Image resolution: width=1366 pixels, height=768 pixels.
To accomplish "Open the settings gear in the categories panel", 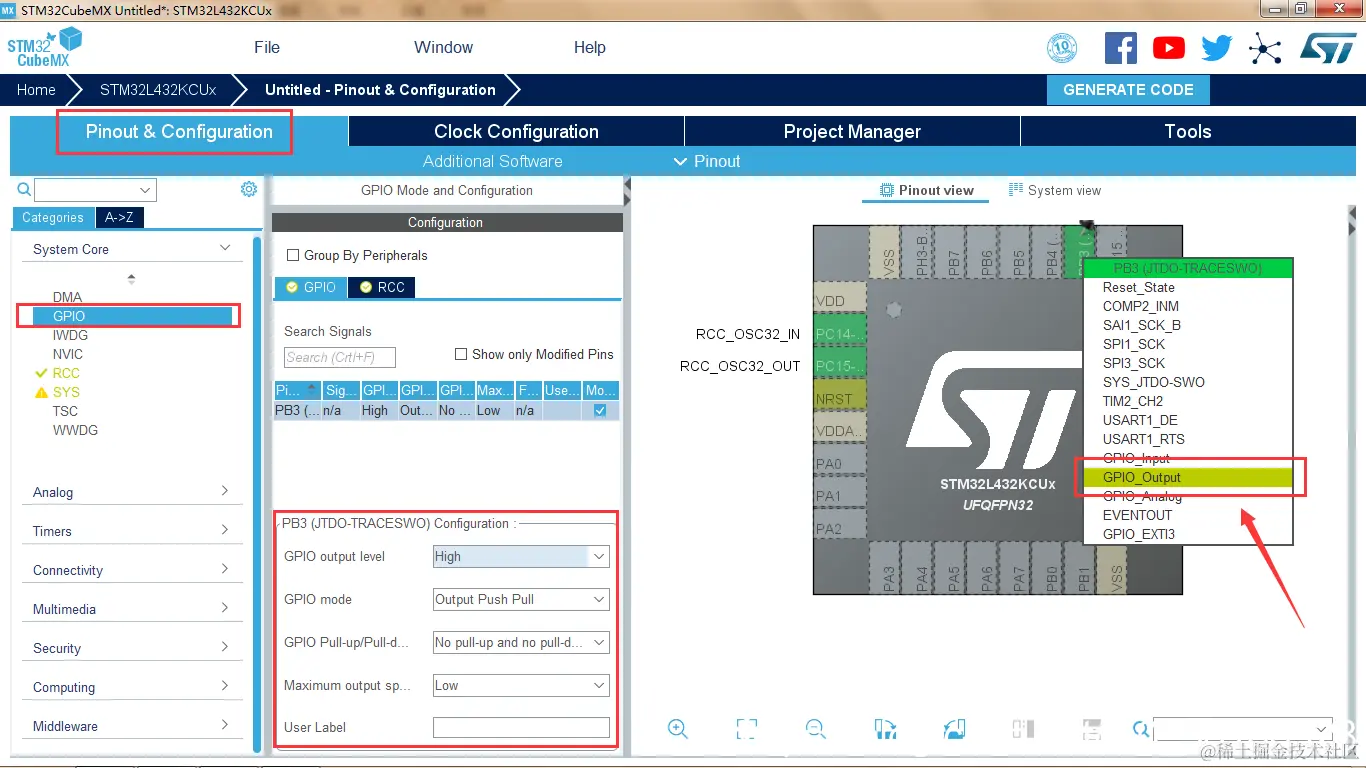I will coord(249,189).
